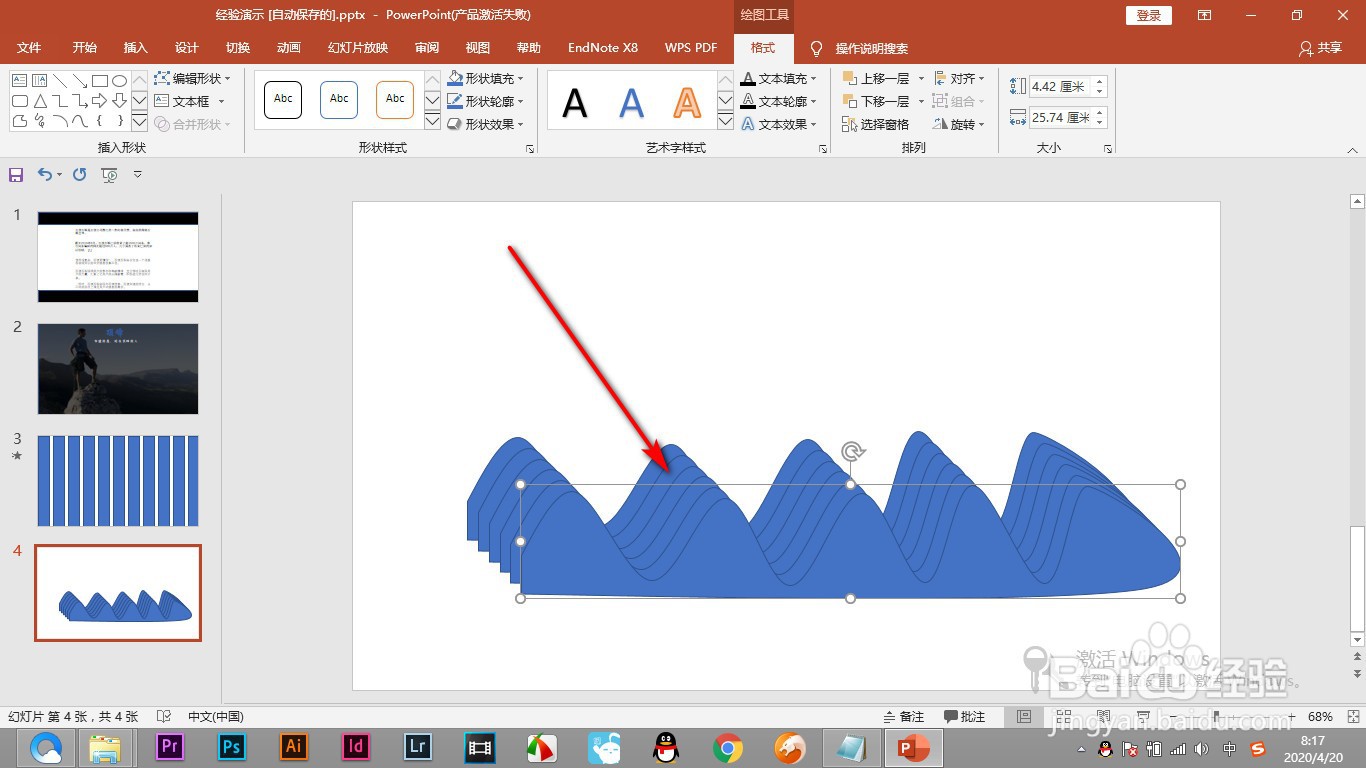Open the Edit Shape (编辑形状) dropdown

pos(193,78)
